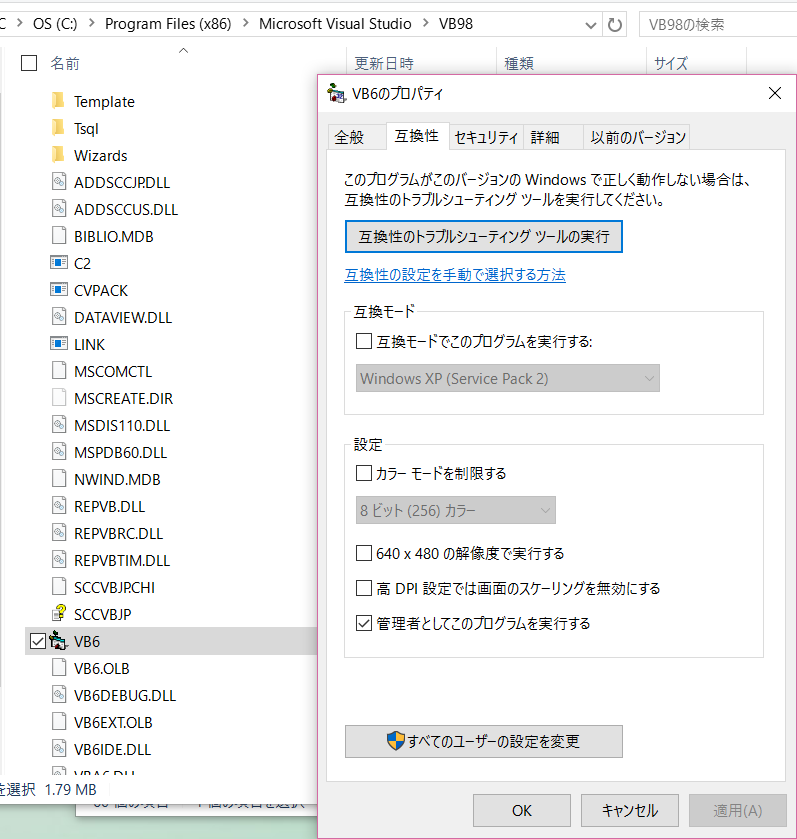
Task: Close the VB6のプロパティ dialog
Action: (x=775, y=93)
